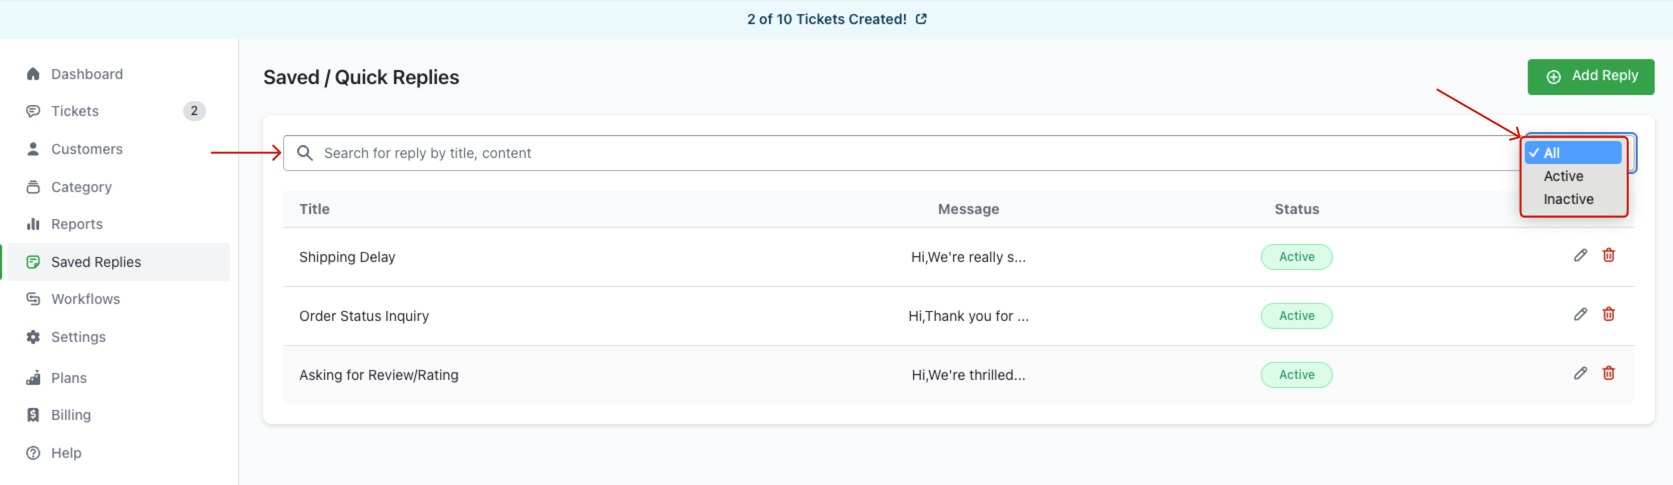This screenshot has height=485, width=1673.
Task: Pick the All option in the dropdown
Action: (x=1552, y=153)
